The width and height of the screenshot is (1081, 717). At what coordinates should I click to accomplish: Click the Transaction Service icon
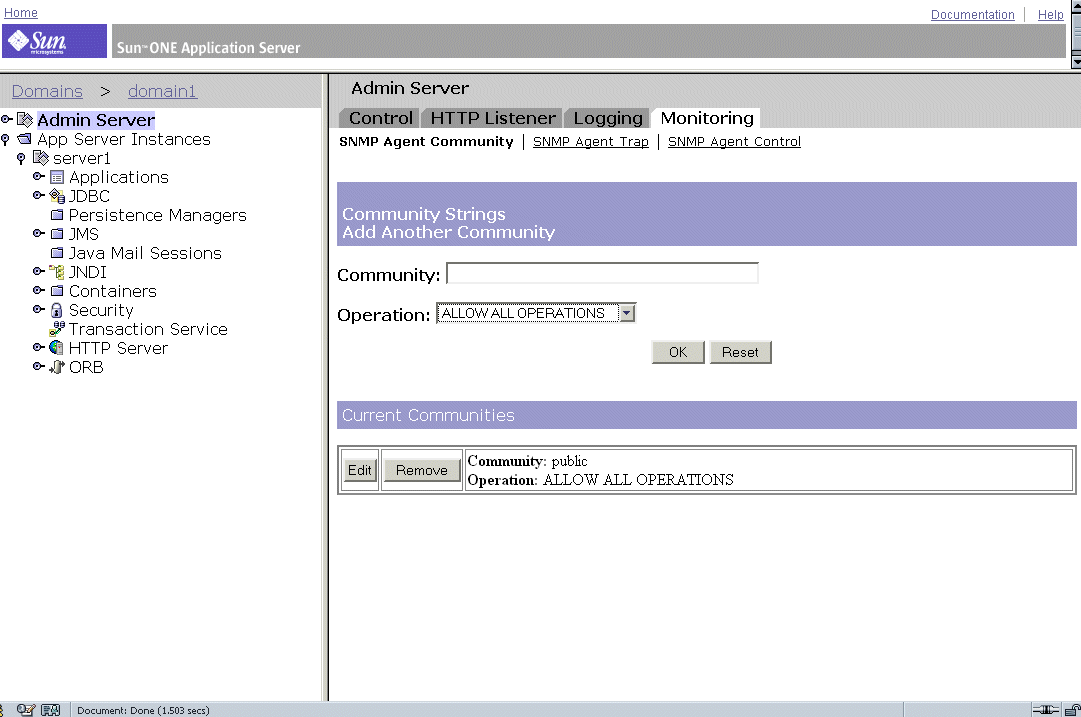coord(57,329)
